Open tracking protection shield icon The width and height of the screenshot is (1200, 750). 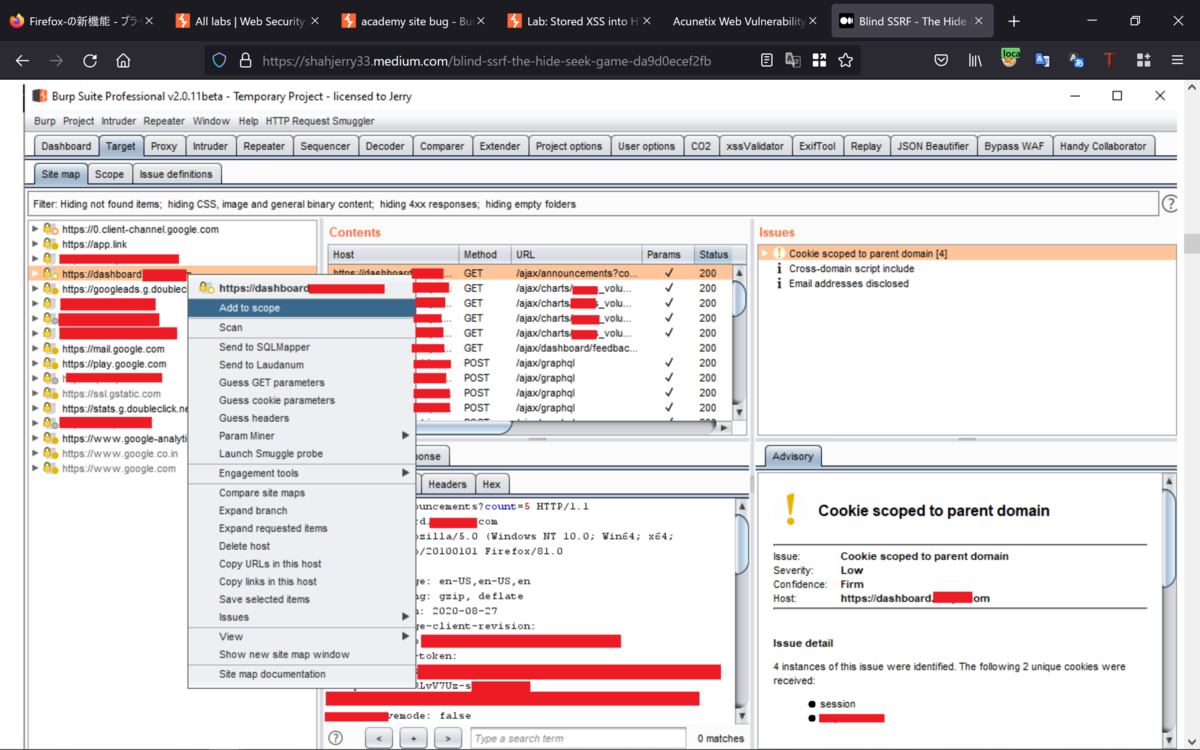click(220, 61)
